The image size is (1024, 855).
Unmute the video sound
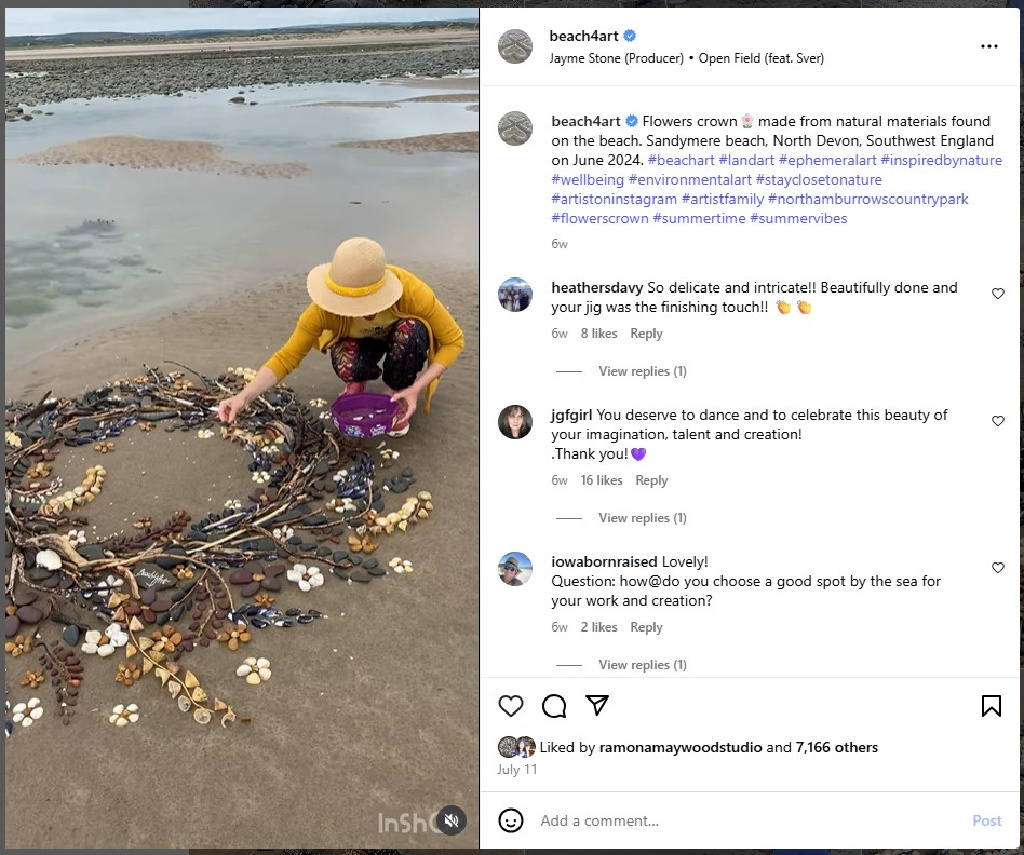click(451, 821)
